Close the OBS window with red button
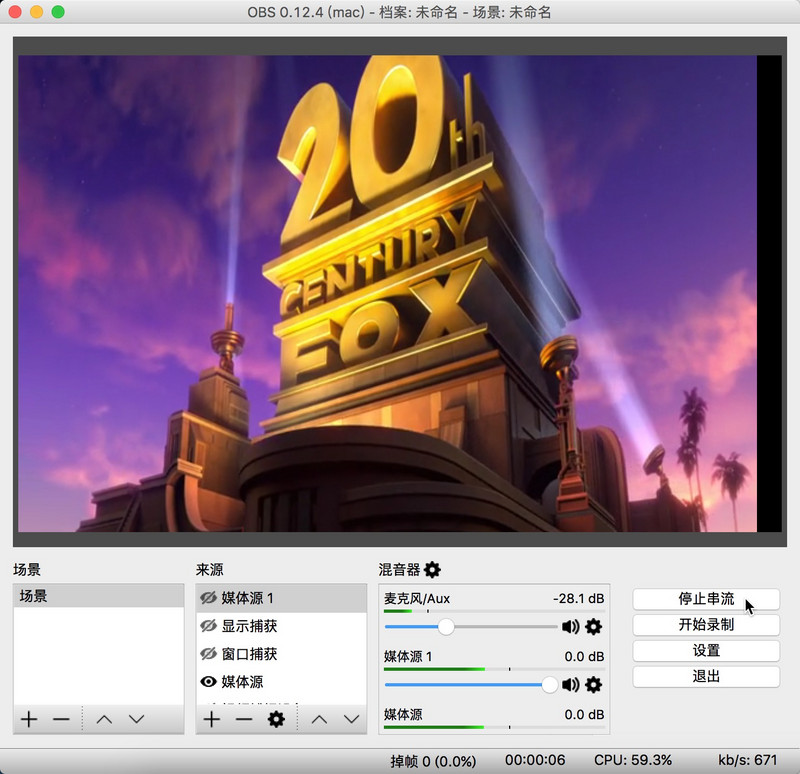The width and height of the screenshot is (800, 774). [x=15, y=12]
